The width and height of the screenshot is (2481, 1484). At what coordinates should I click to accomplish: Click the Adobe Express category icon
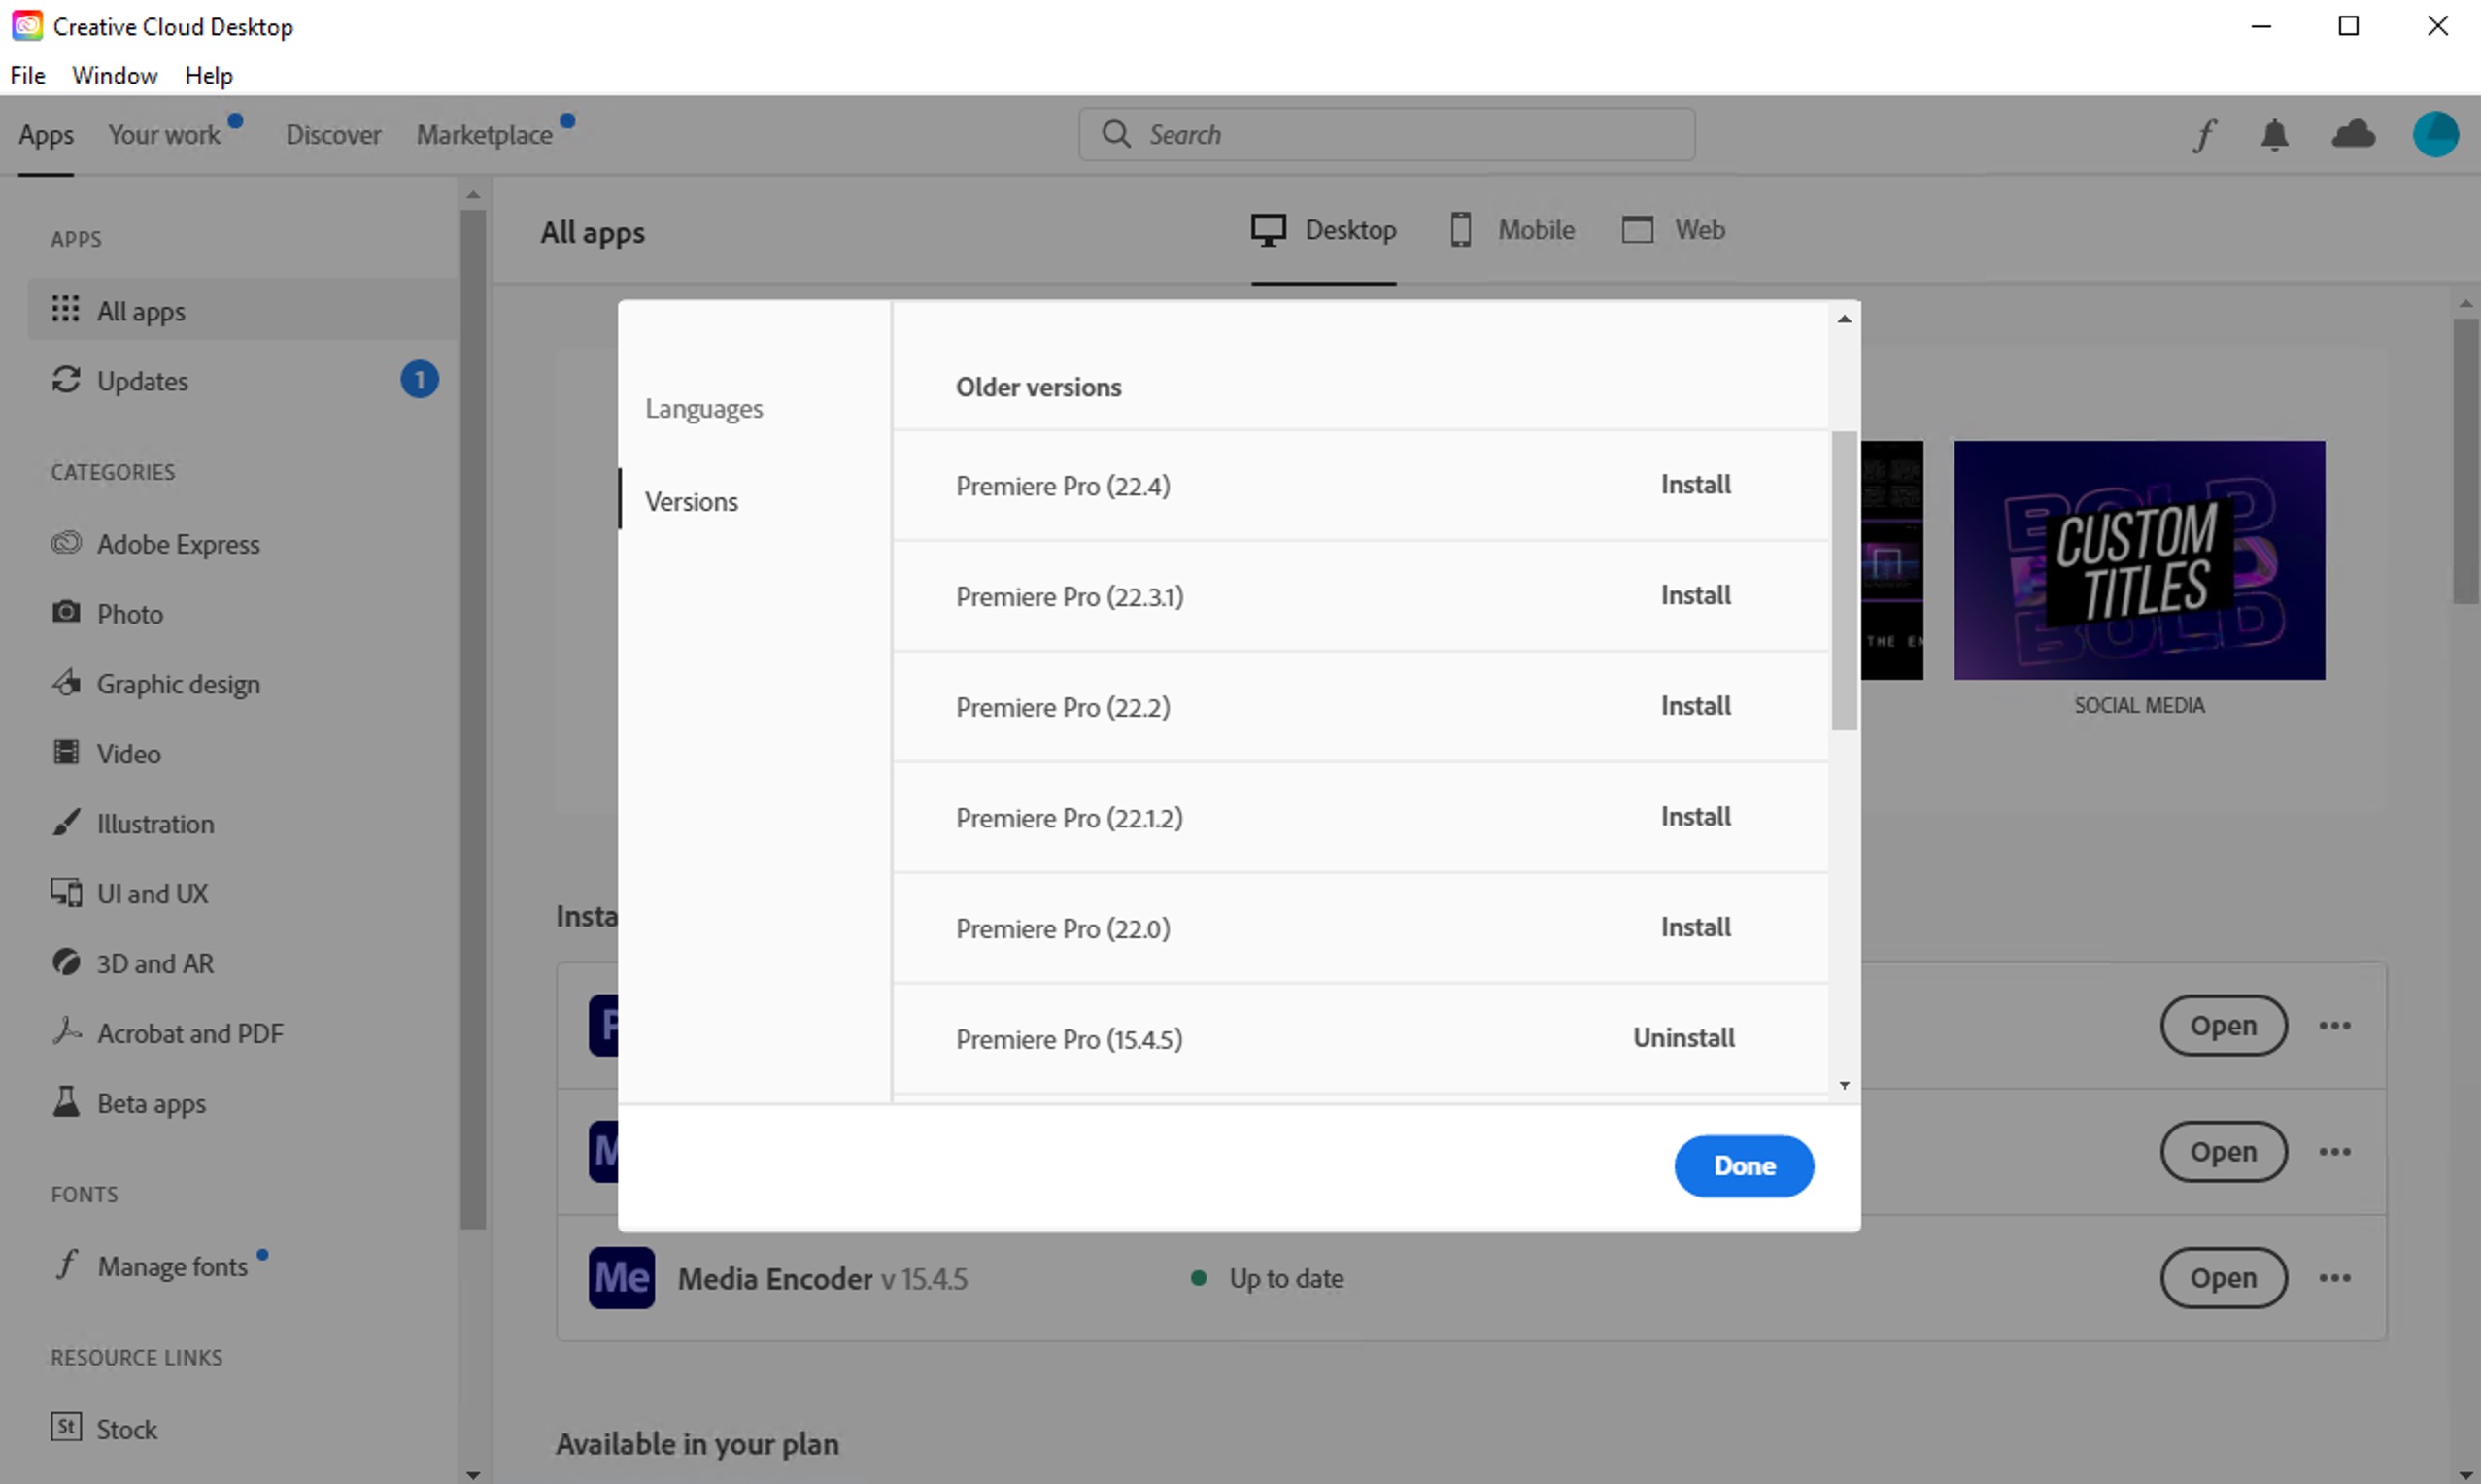point(66,543)
